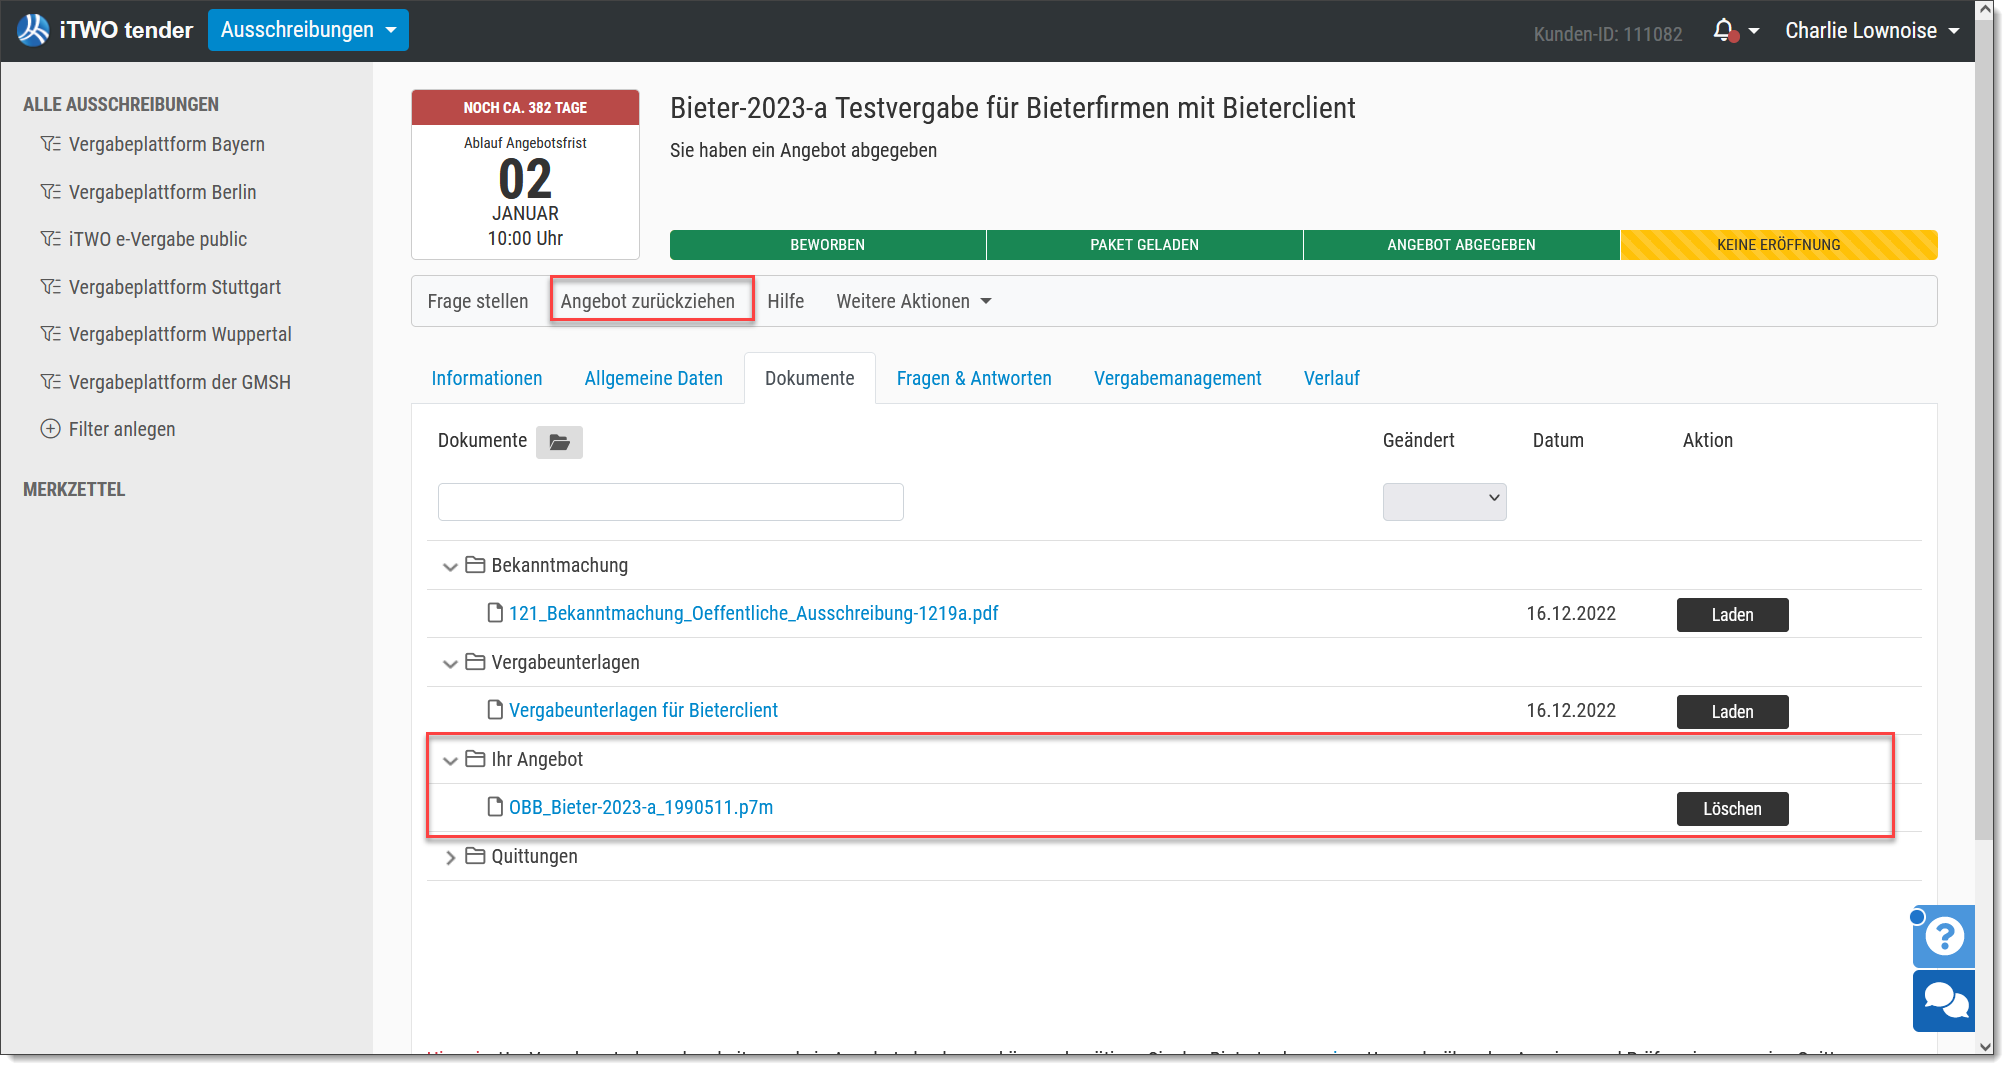The width and height of the screenshot is (2009, 1070).
Task: Open the Ausschreibungen dropdown menu
Action: tap(308, 30)
